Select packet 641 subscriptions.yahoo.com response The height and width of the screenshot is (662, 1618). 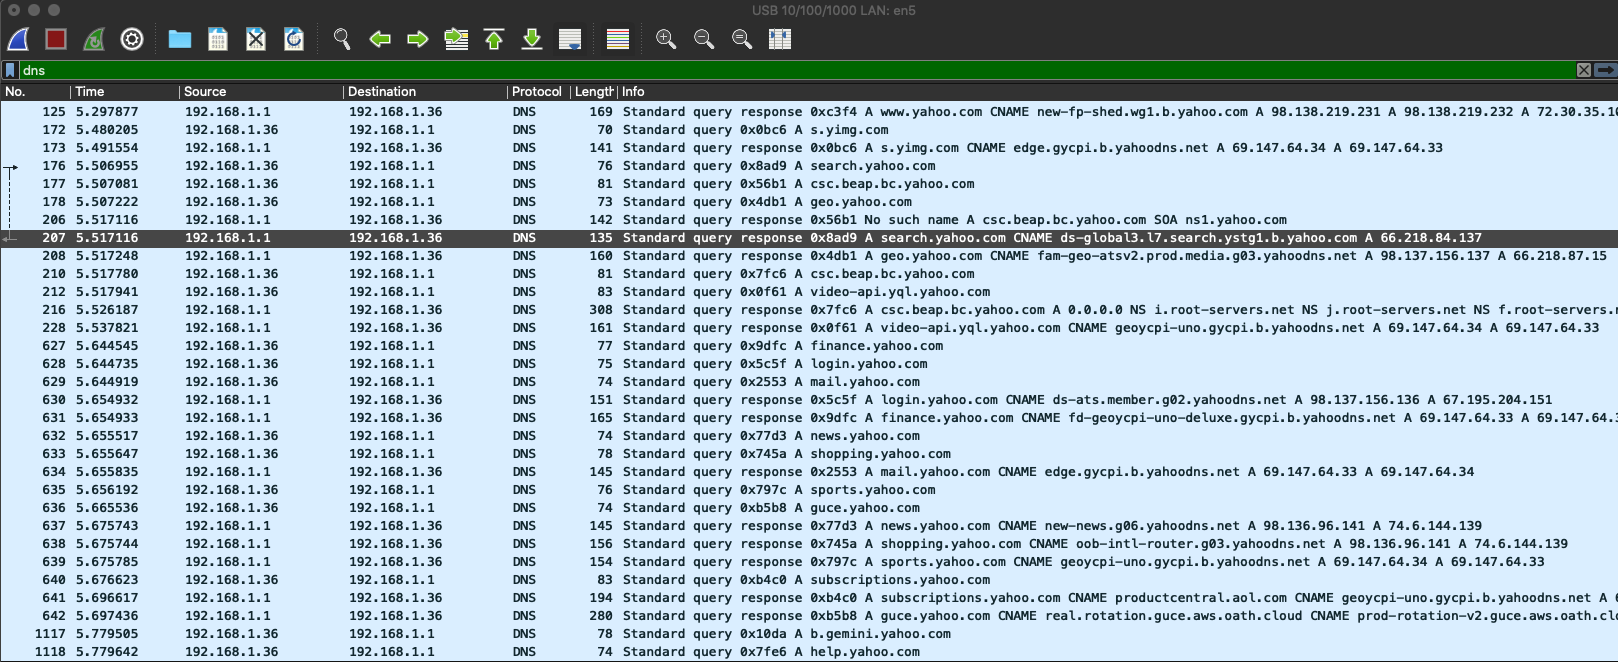(809, 598)
